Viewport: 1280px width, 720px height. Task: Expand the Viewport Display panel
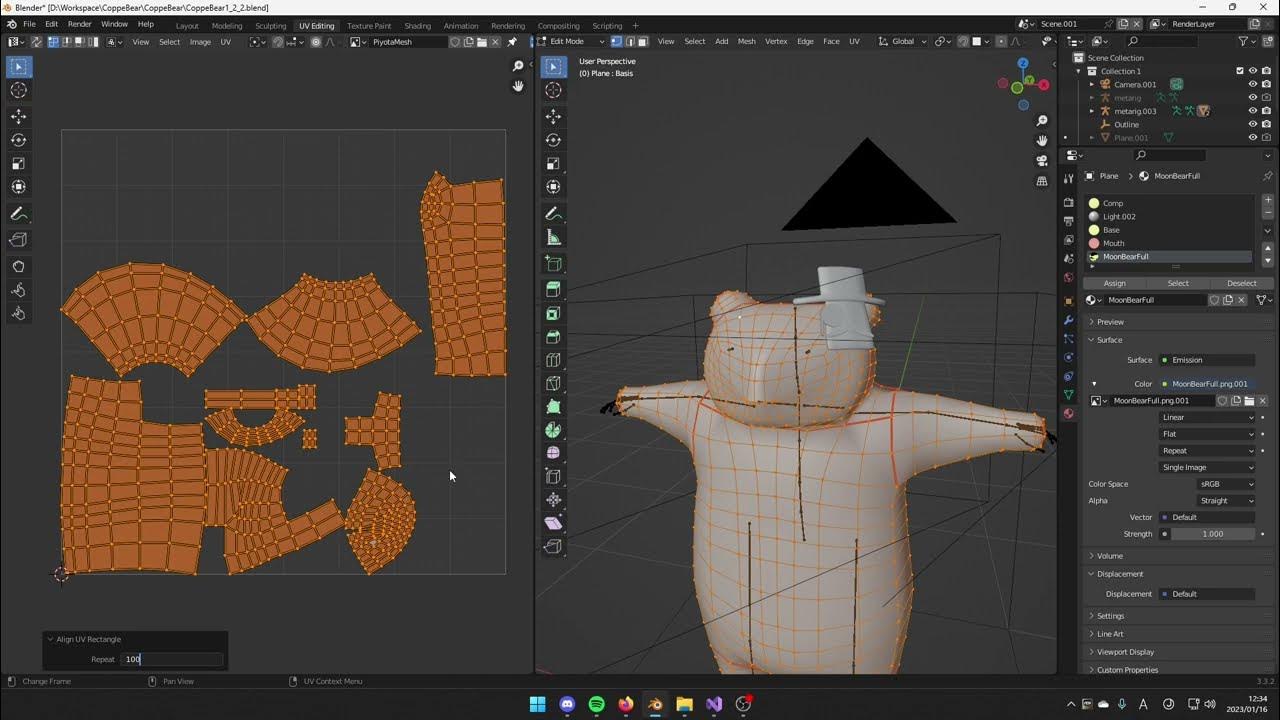(1125, 652)
